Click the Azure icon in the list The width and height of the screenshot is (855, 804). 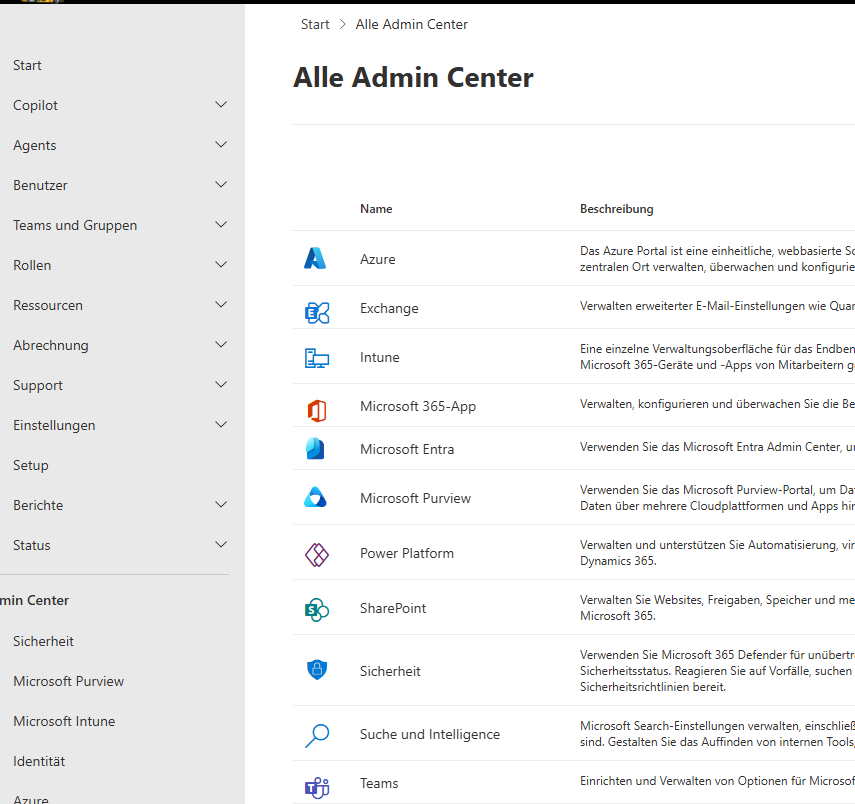(x=316, y=259)
